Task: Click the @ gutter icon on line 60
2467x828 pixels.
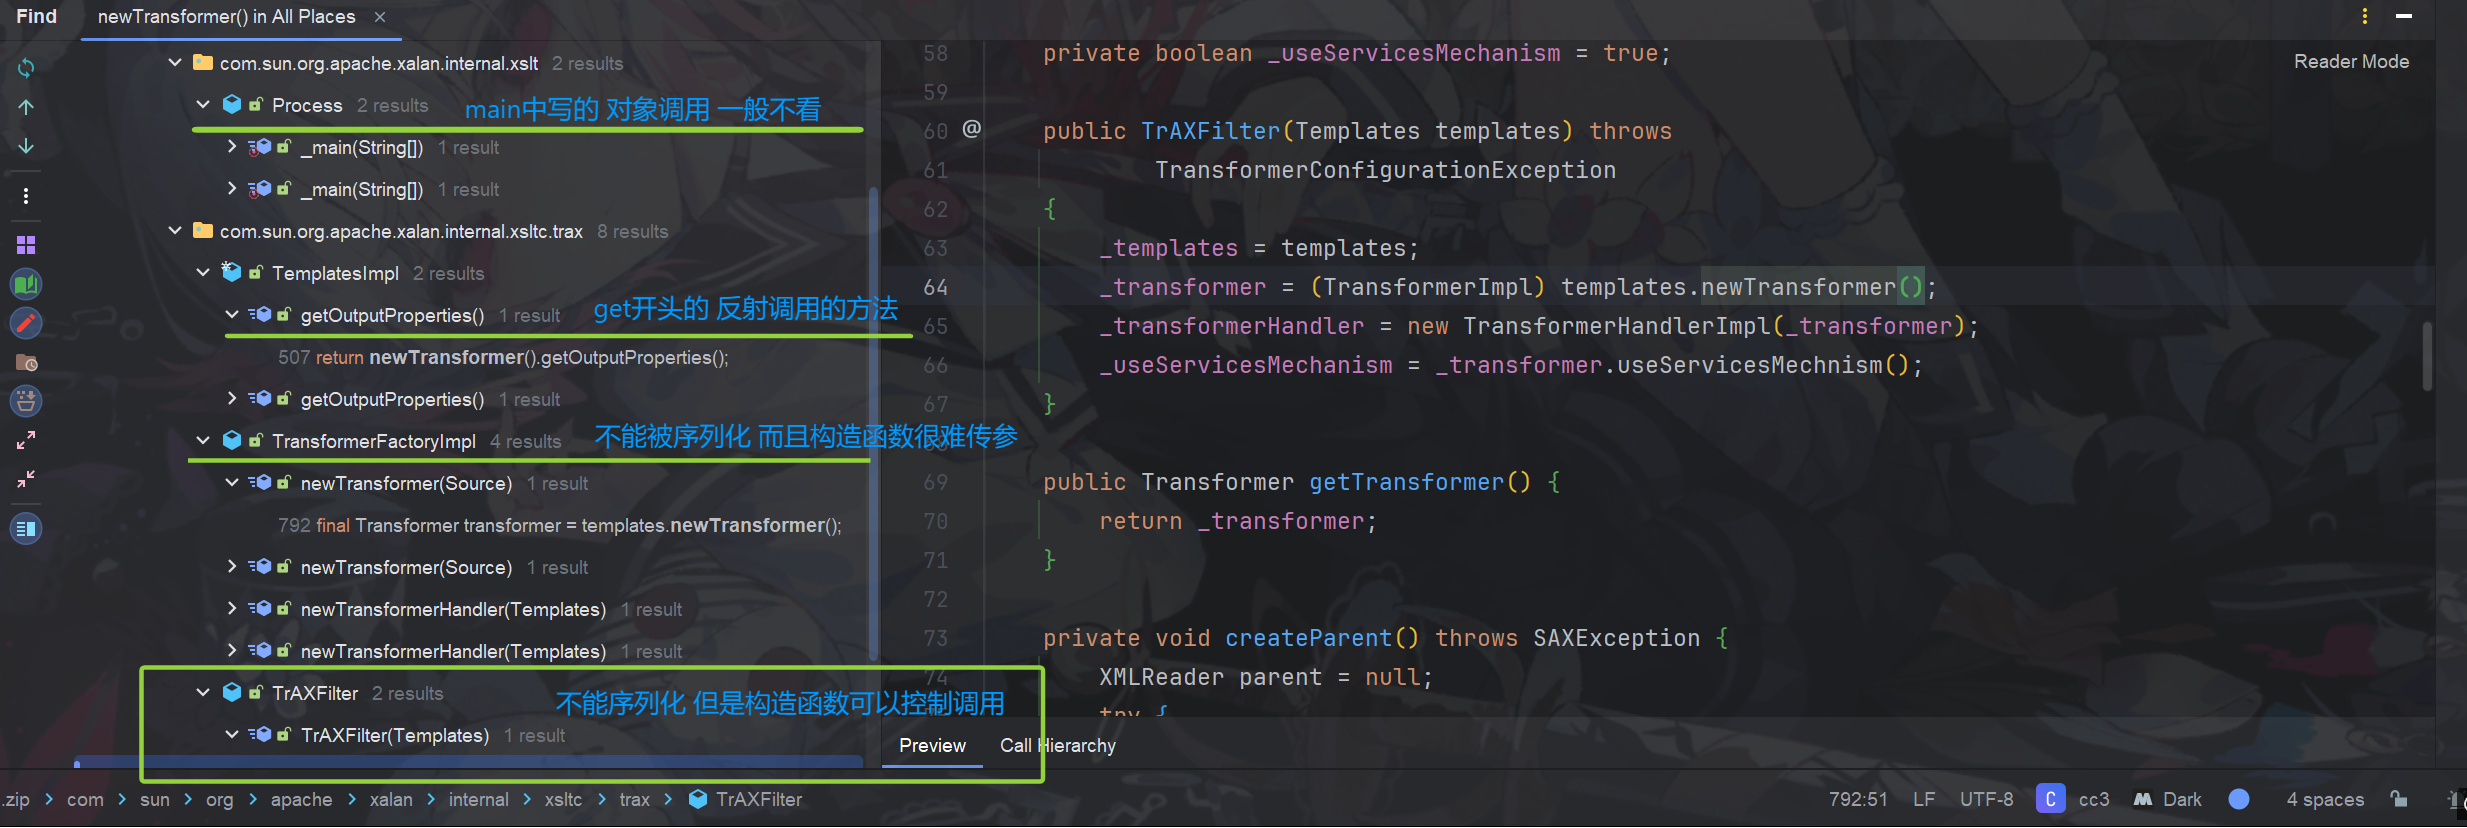Action: (x=972, y=129)
